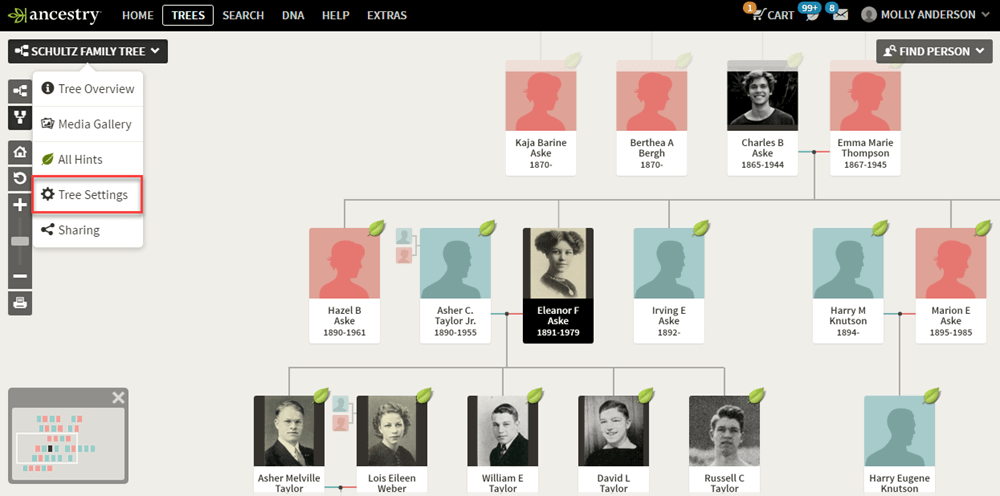Image resolution: width=1000 pixels, height=496 pixels.
Task: Zoom out with the minus icon
Action: 20,276
